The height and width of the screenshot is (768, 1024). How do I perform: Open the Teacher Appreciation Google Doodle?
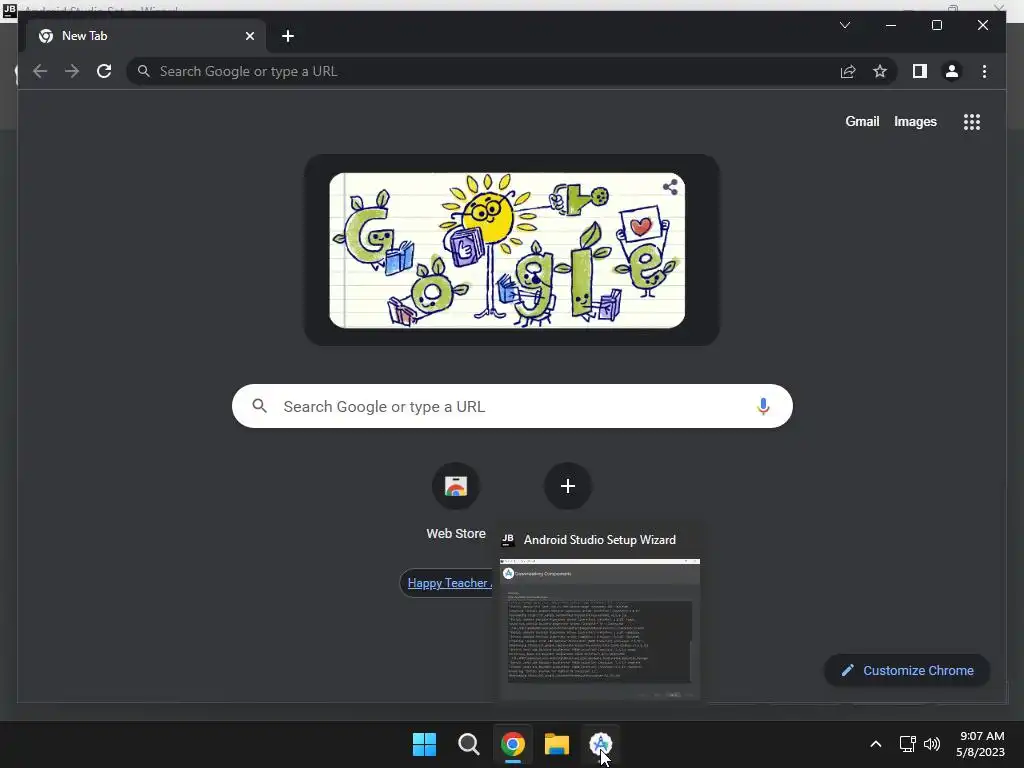coord(507,250)
